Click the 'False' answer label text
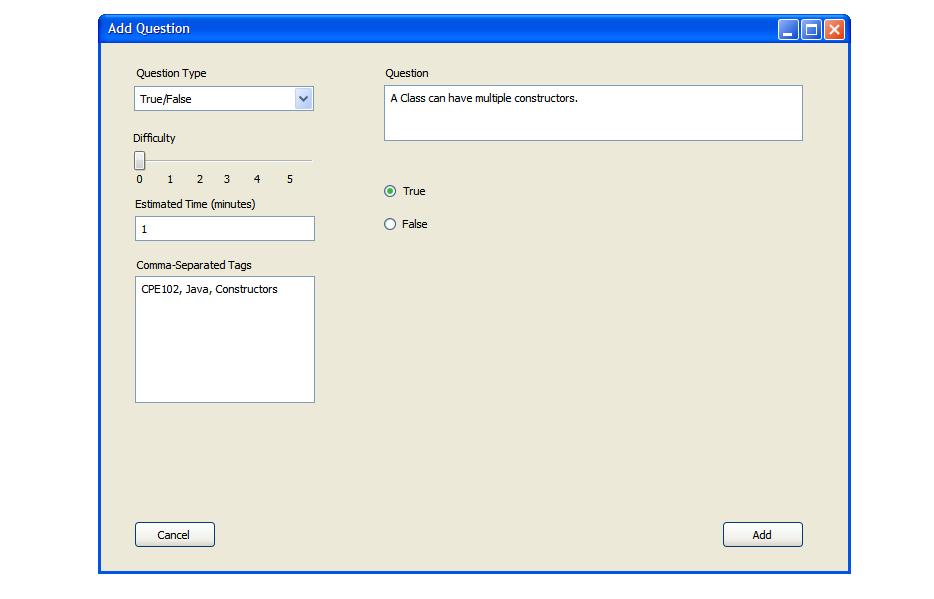The image size is (934, 599). (415, 224)
